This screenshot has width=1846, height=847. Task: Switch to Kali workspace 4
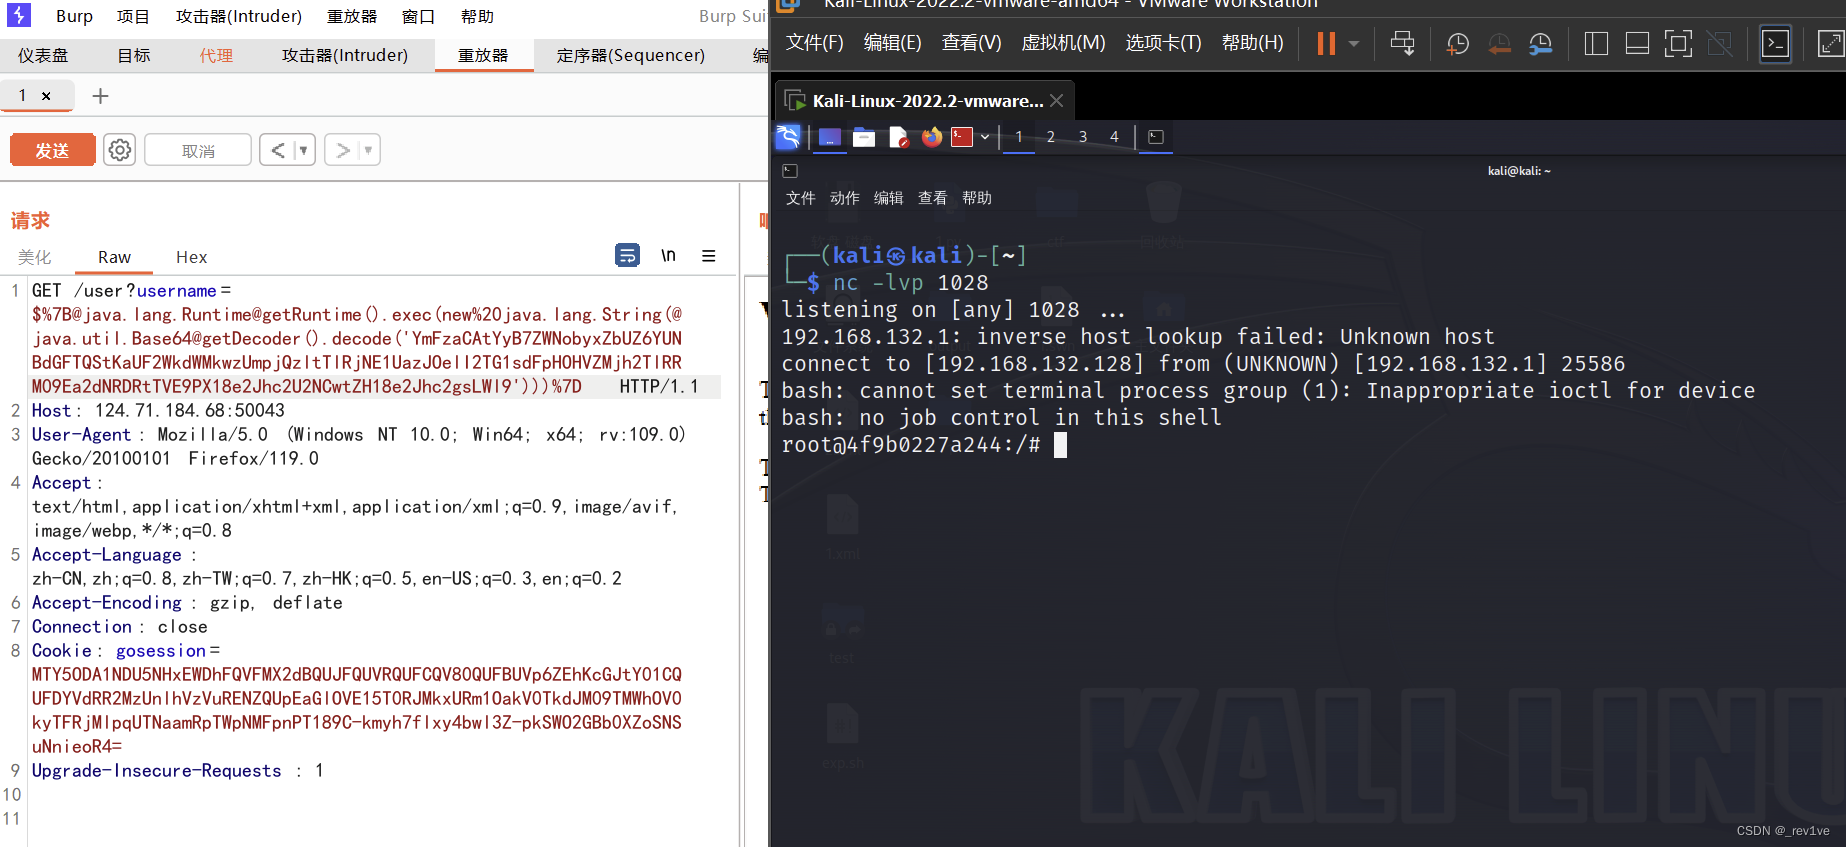(1115, 137)
